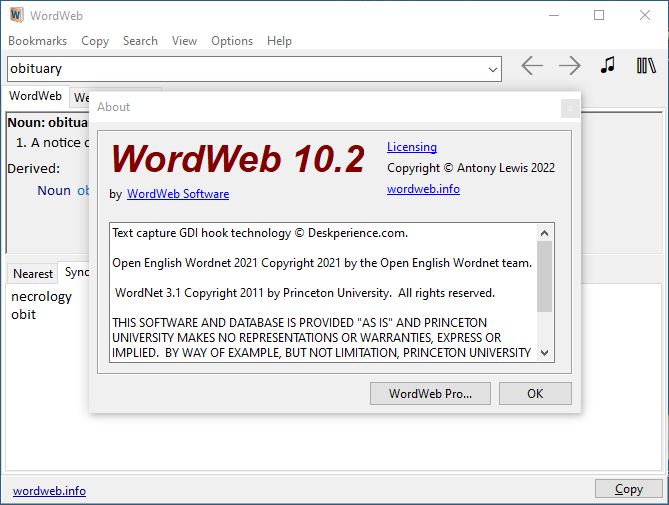Screen dimensions: 669x505
Task: Click the WordWeb app icon in title bar
Action: click(16, 15)
